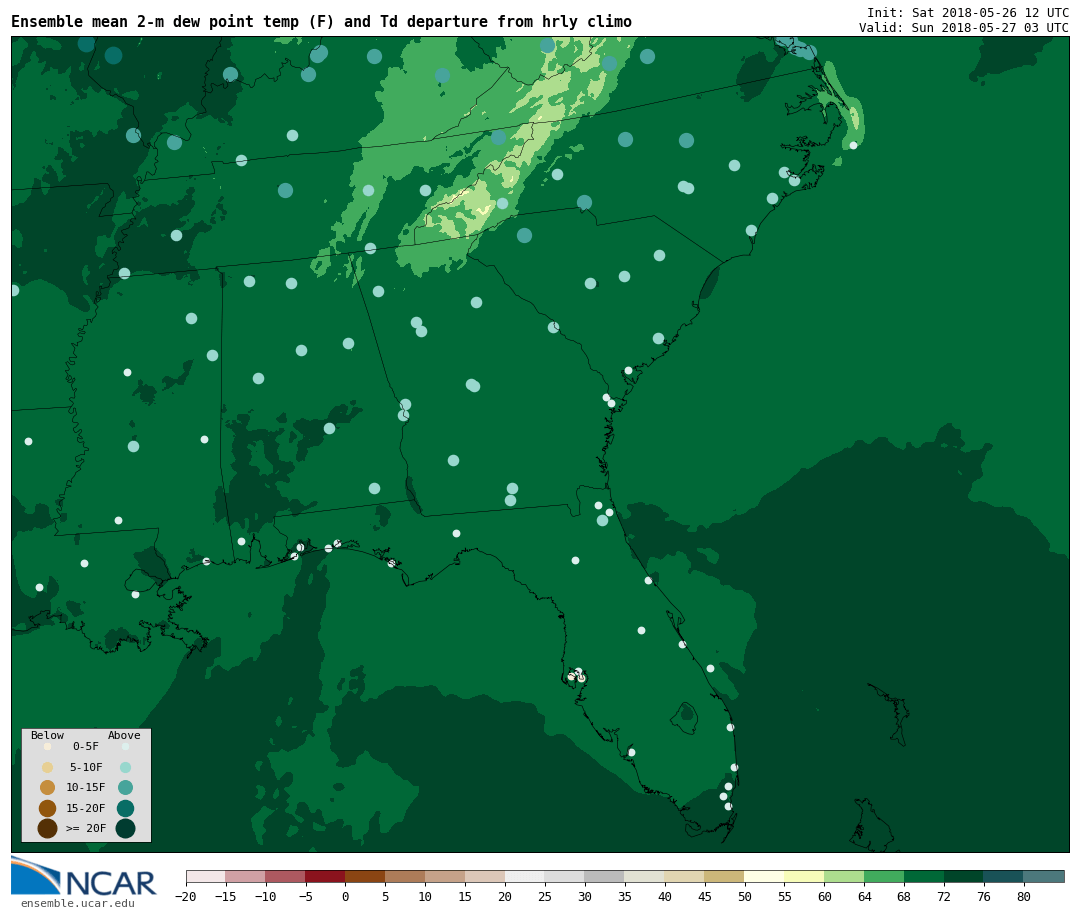
Task: Click the pale yellow colorbar segment 55 to 60
Action: click(804, 876)
